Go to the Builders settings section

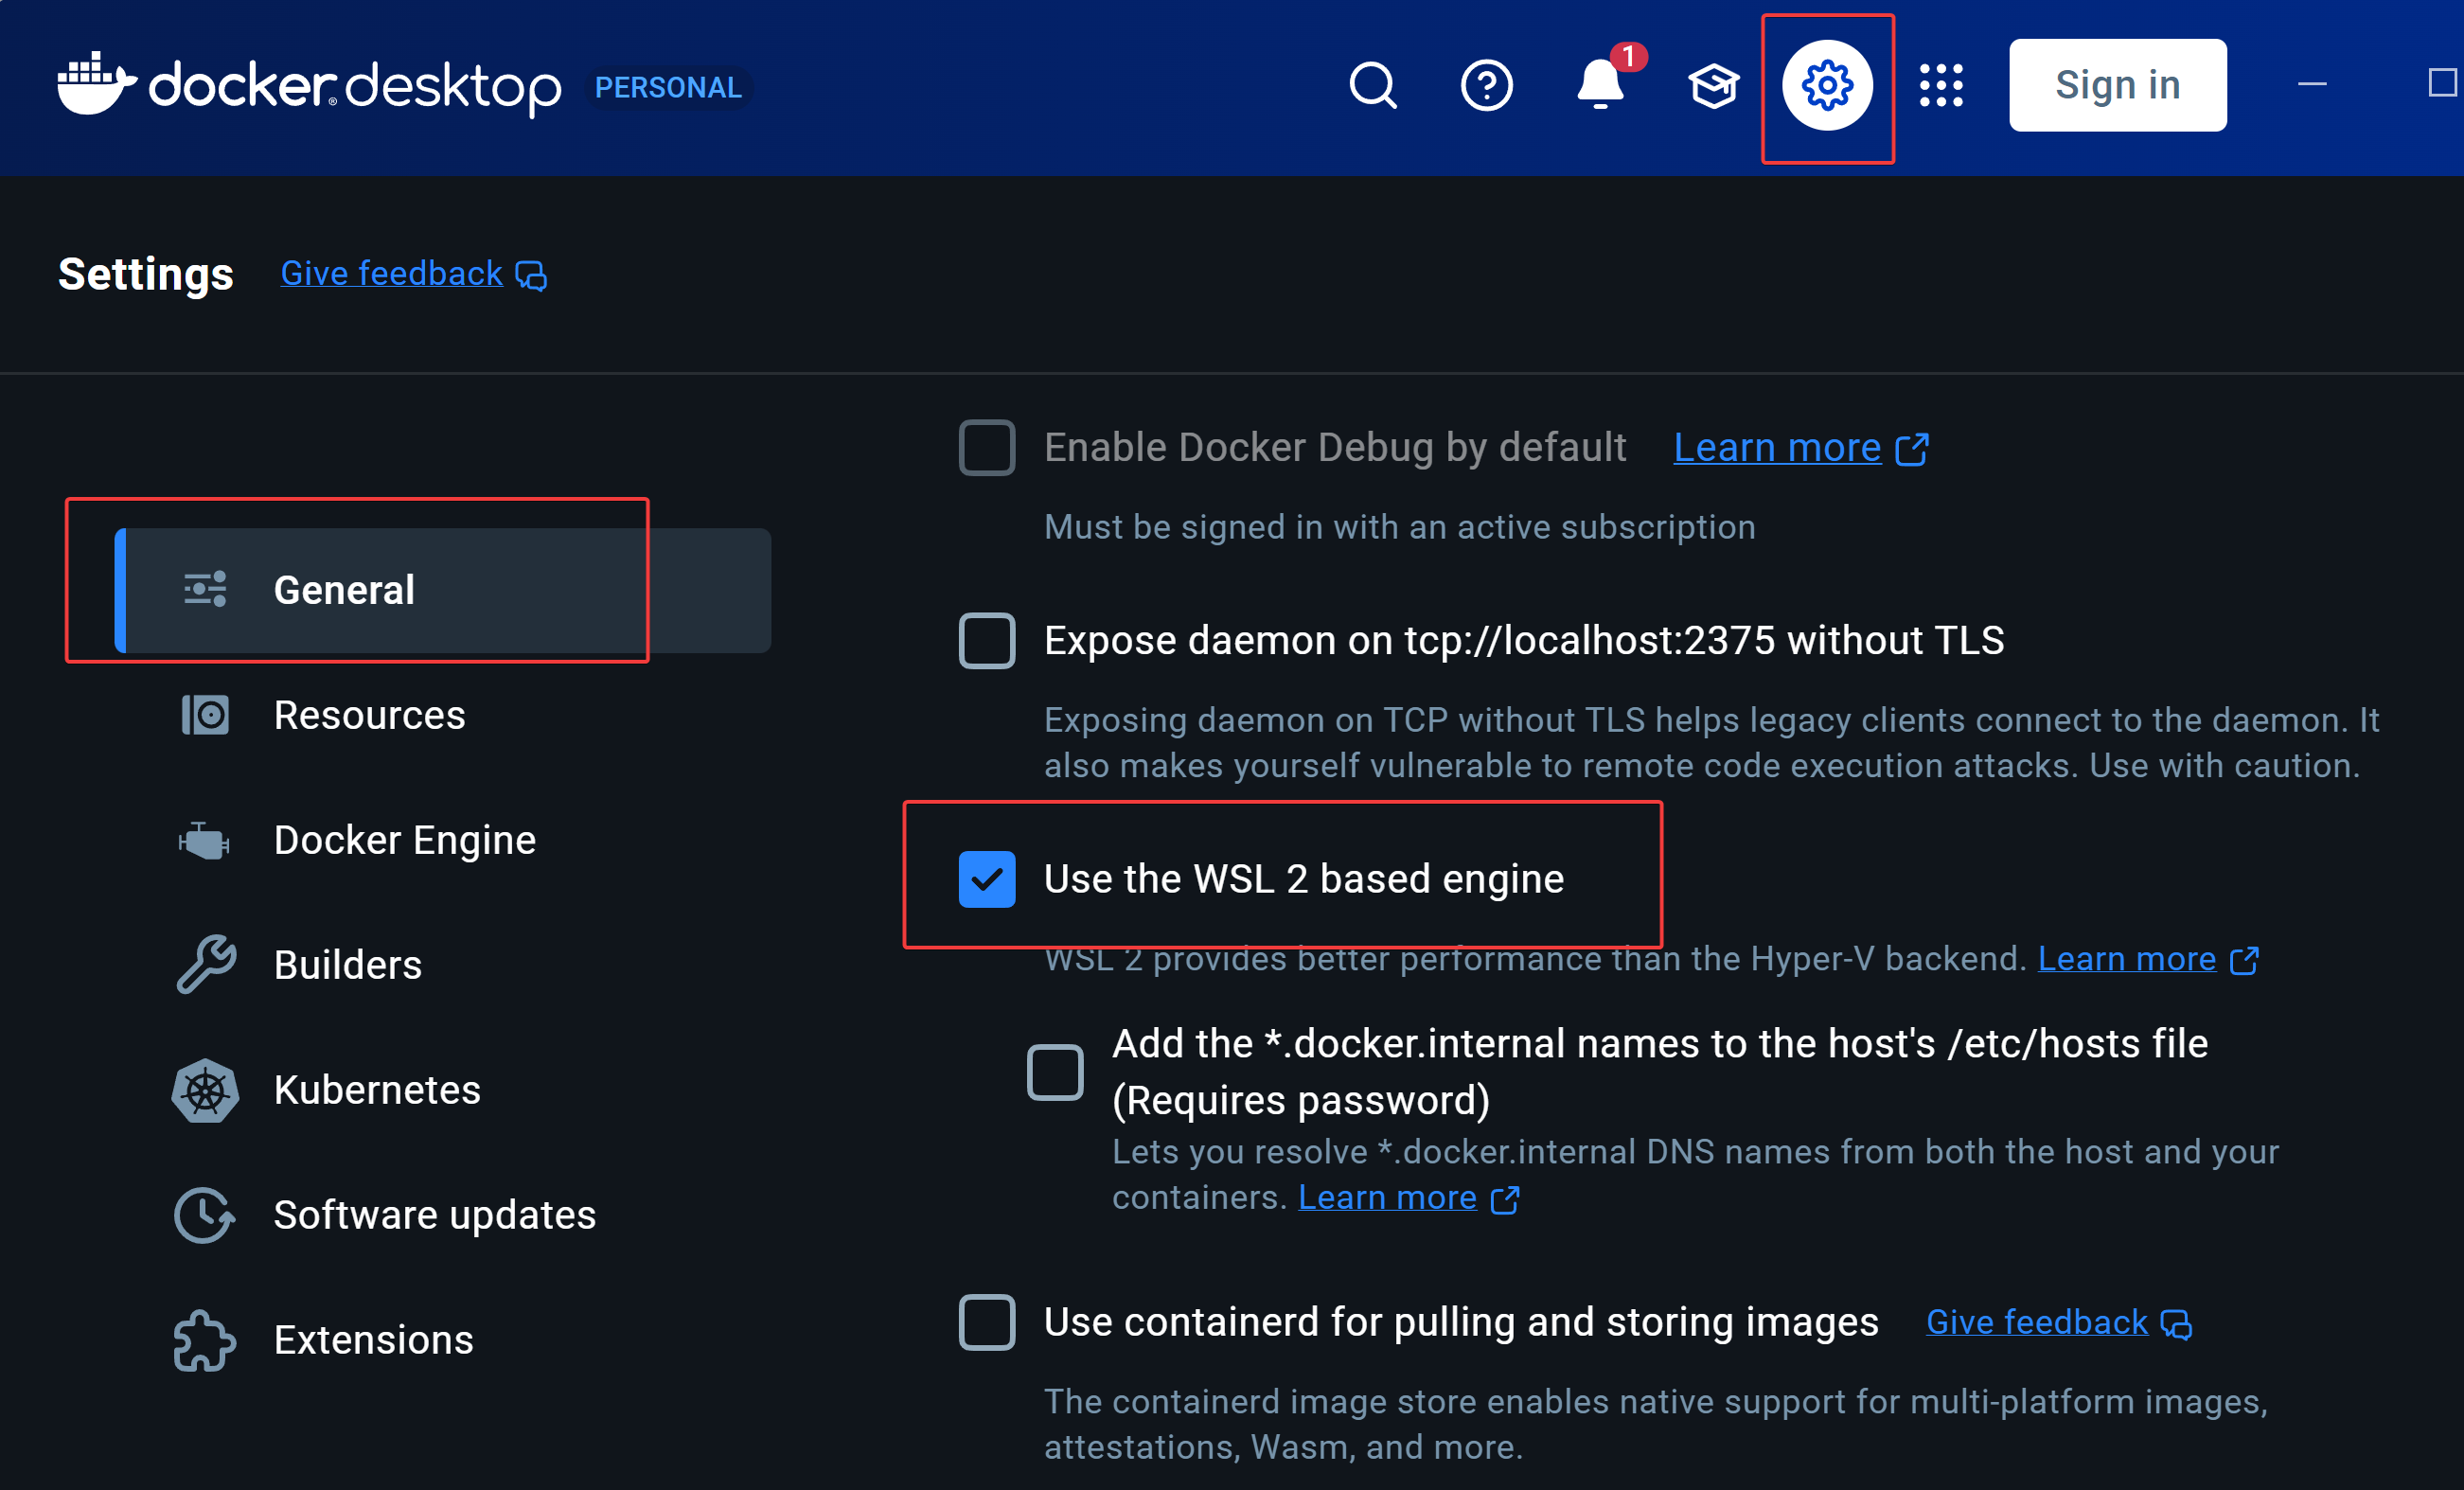443,965
